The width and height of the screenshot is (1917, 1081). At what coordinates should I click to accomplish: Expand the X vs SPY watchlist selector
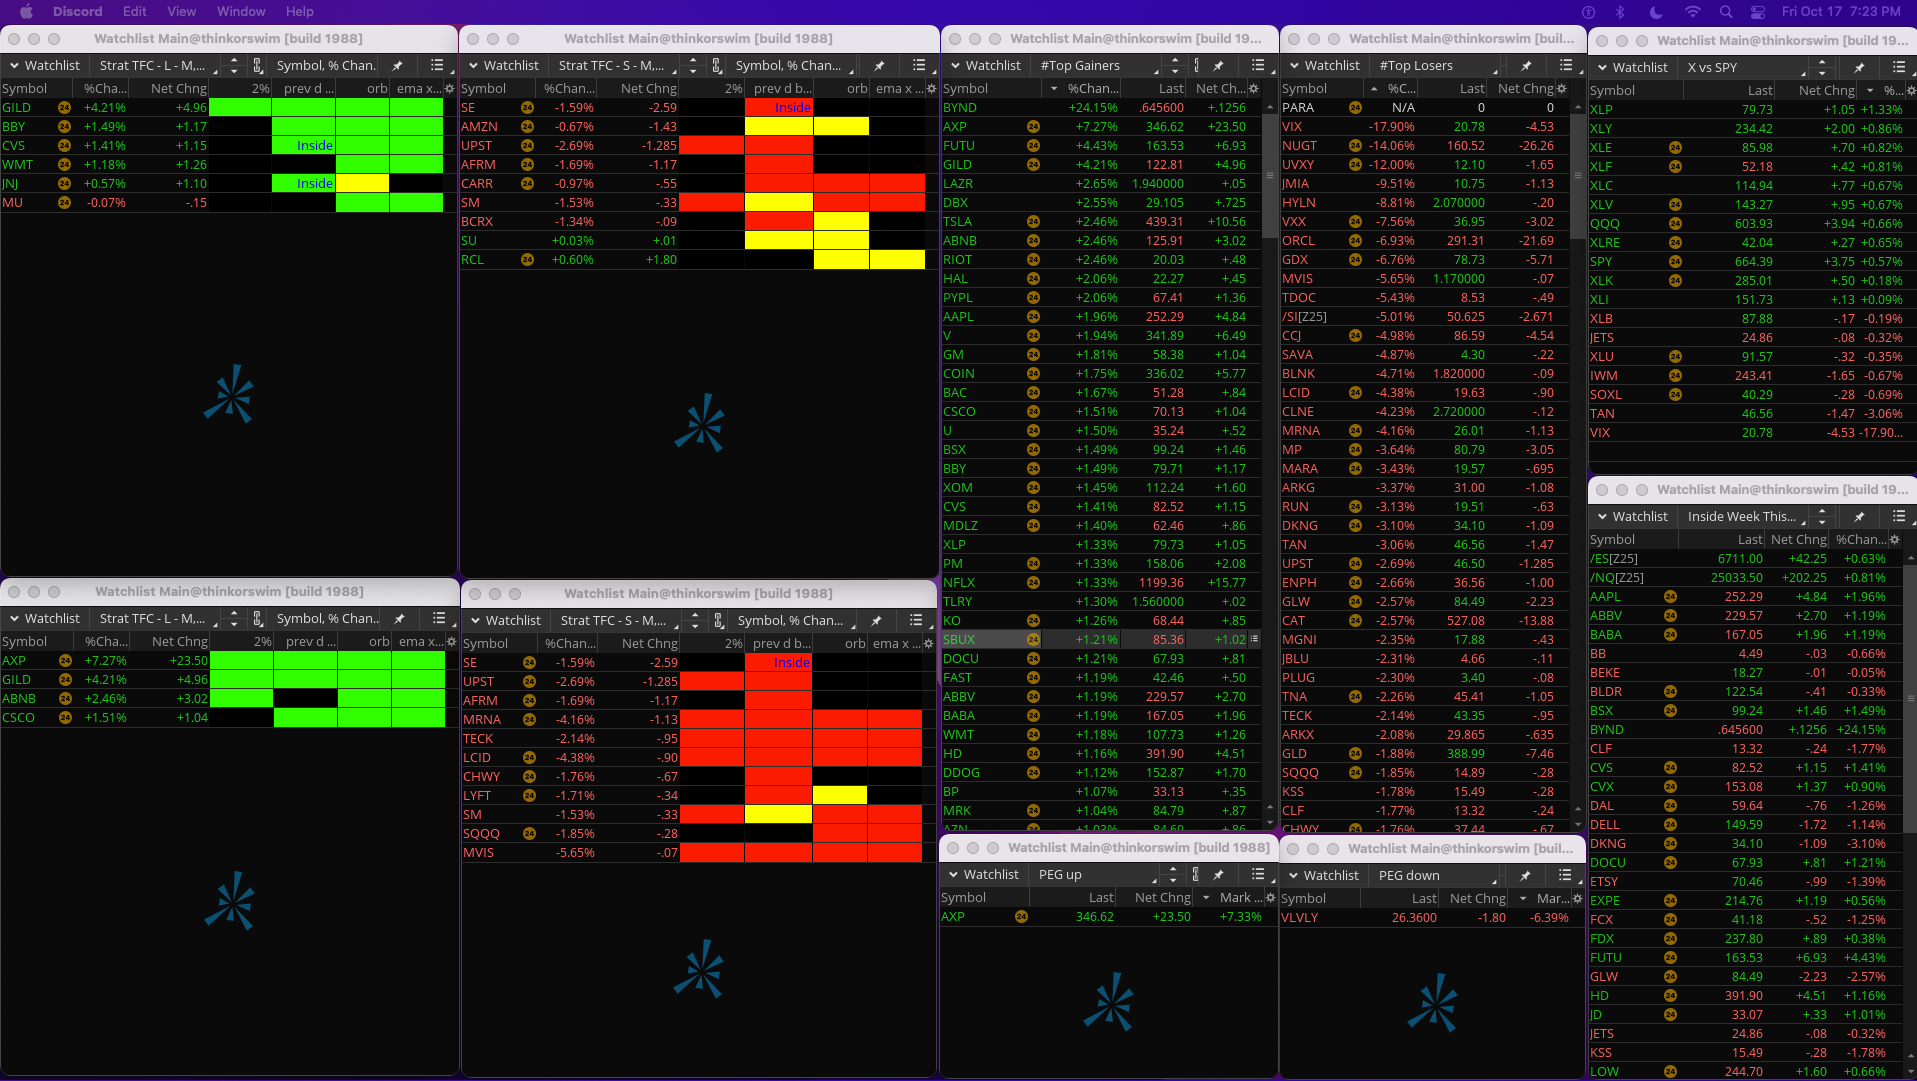pos(1744,67)
